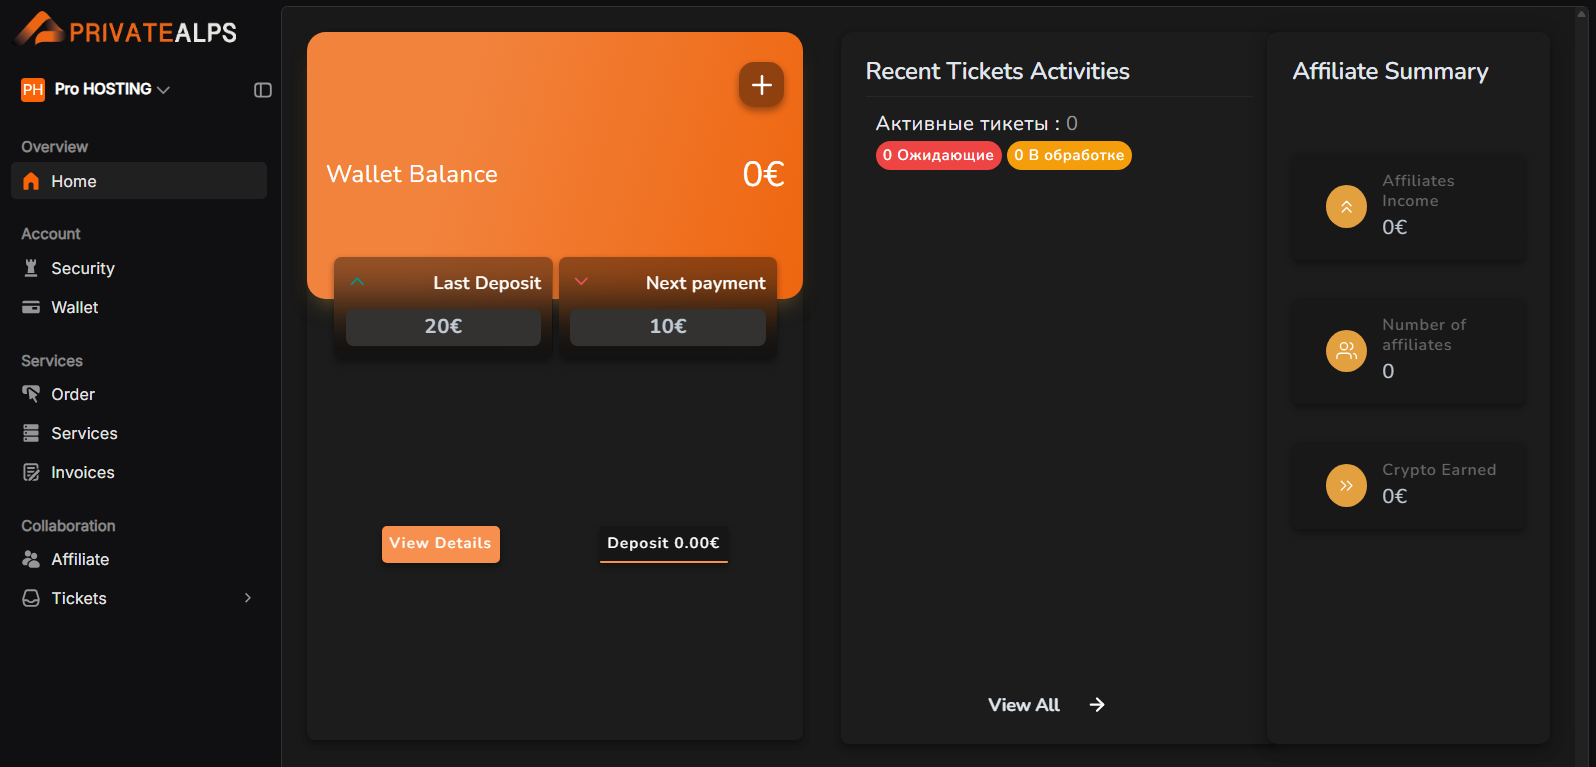
Task: Click the Affiliates Income round icon
Action: tap(1346, 207)
